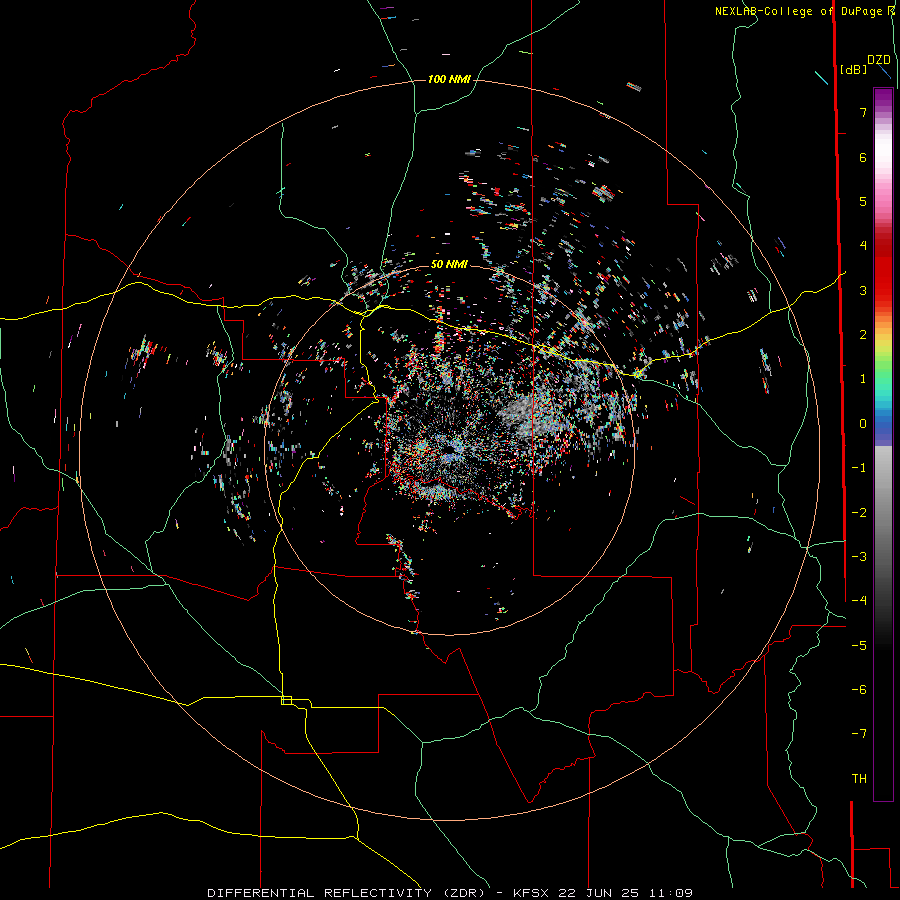Click the -5 value on the scale

tap(859, 646)
